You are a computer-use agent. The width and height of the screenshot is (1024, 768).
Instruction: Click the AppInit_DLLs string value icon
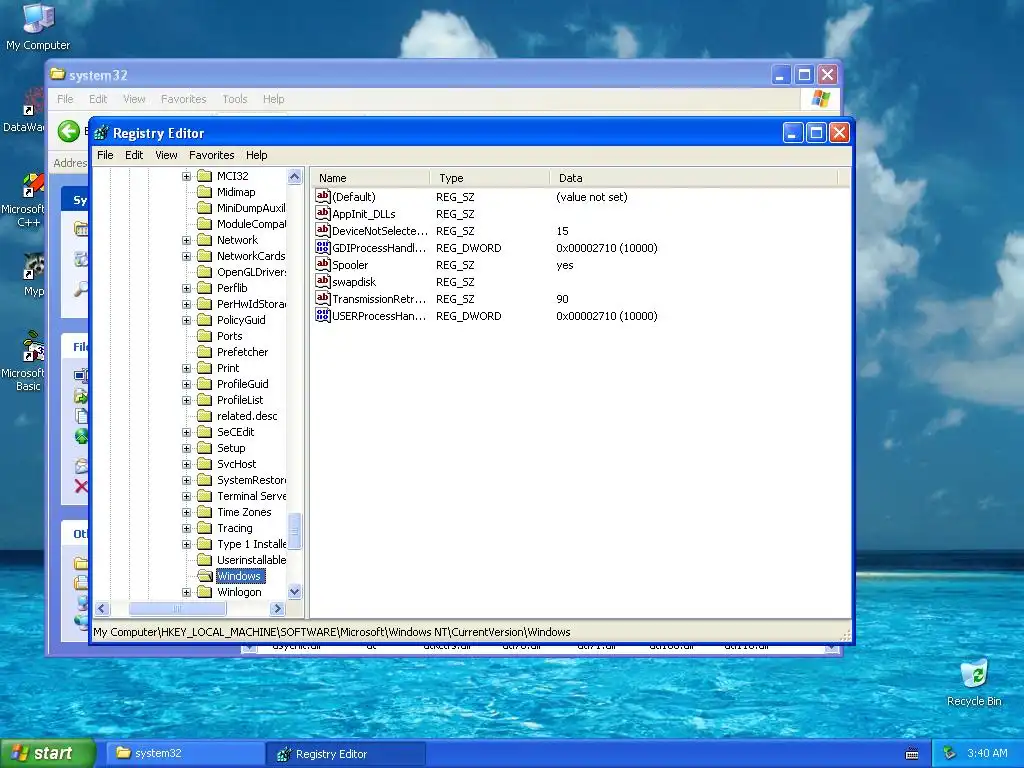323,213
